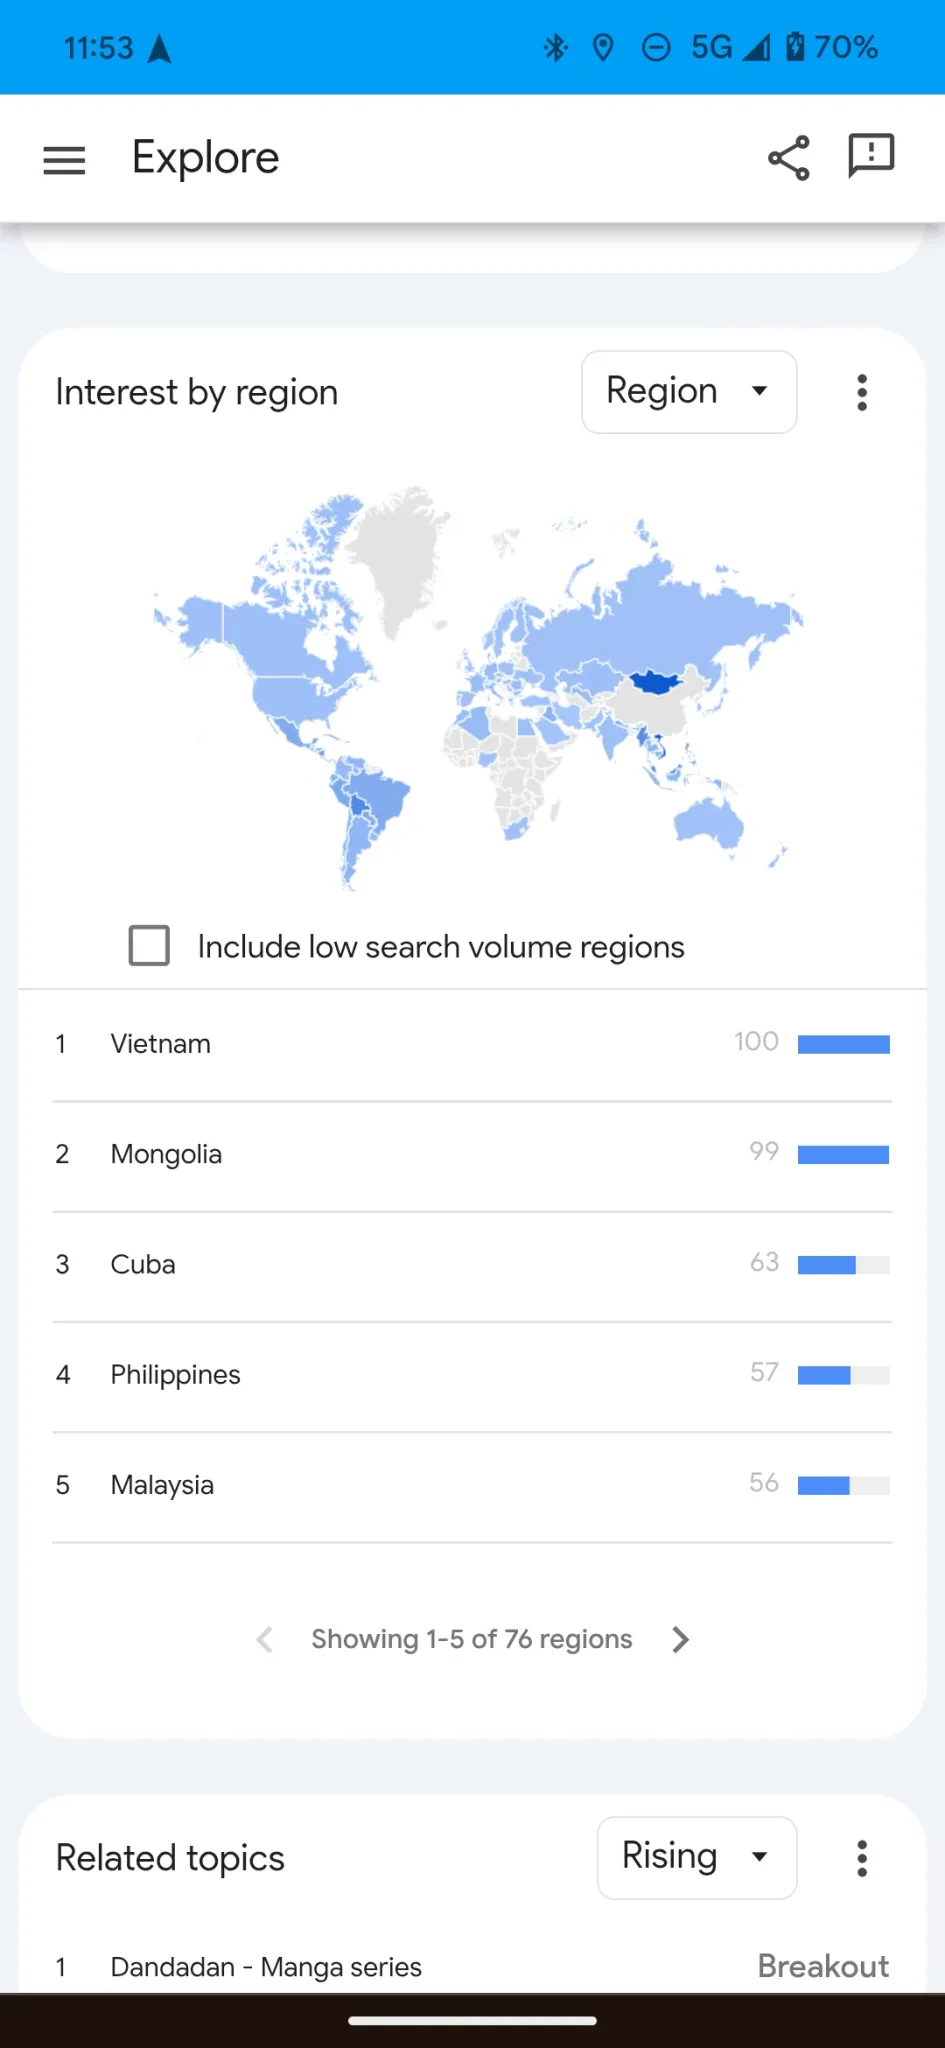Tap the Bluetooth status bar icon
Viewport: 945px width, 2048px height.
coord(556,47)
